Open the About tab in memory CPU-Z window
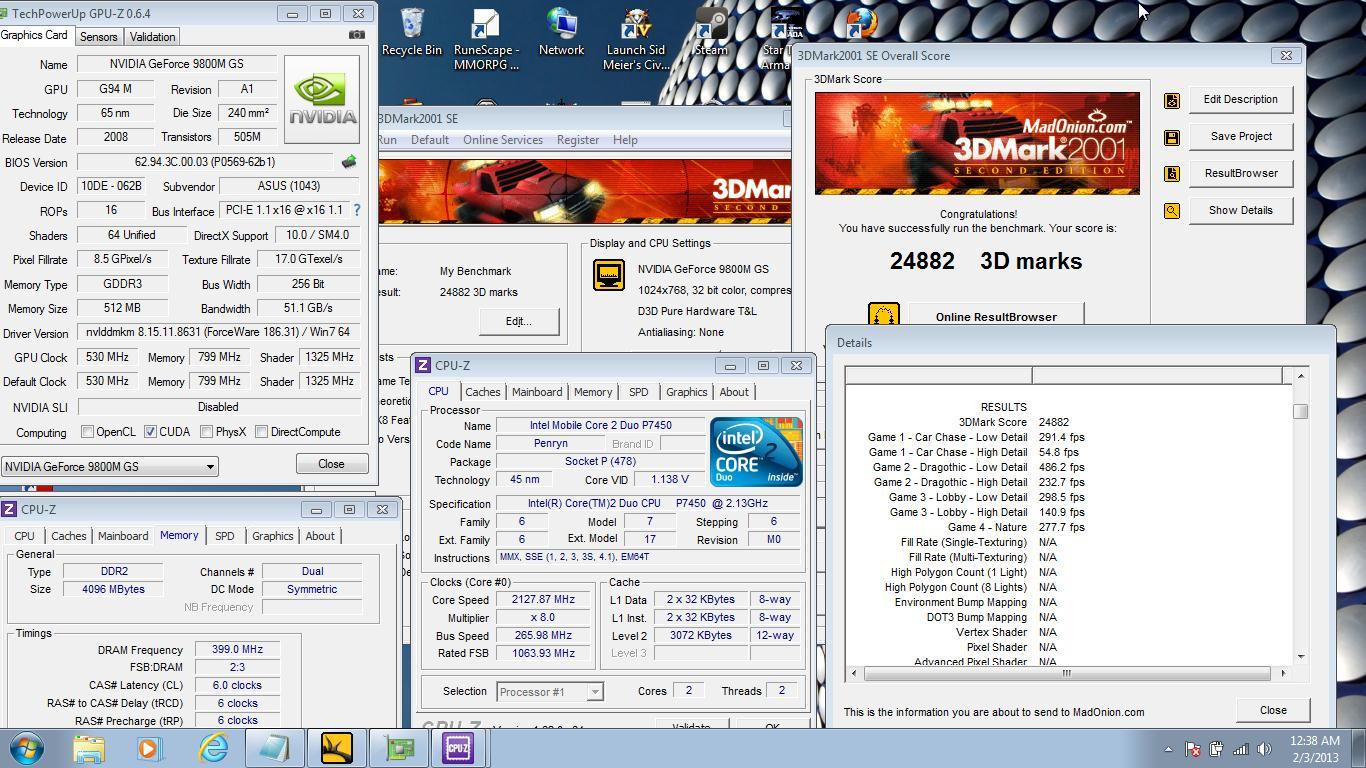1366x768 pixels. click(320, 536)
